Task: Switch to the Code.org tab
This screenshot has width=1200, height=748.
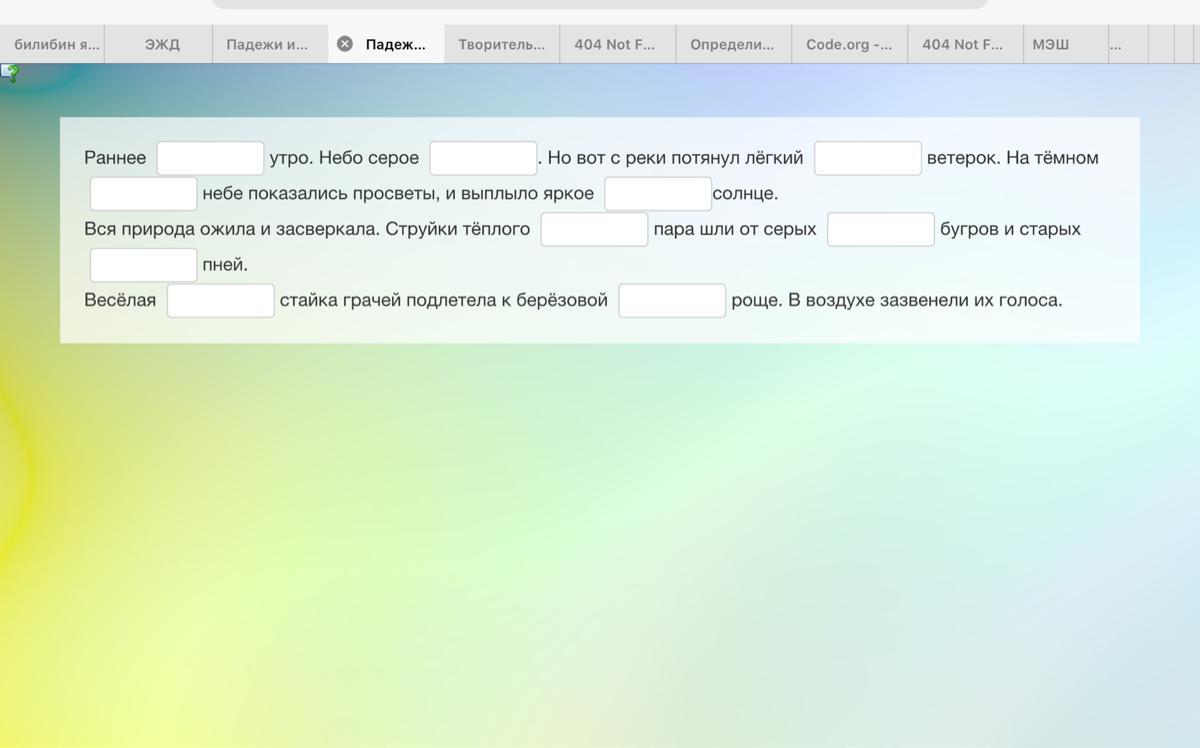Action: click(x=849, y=44)
